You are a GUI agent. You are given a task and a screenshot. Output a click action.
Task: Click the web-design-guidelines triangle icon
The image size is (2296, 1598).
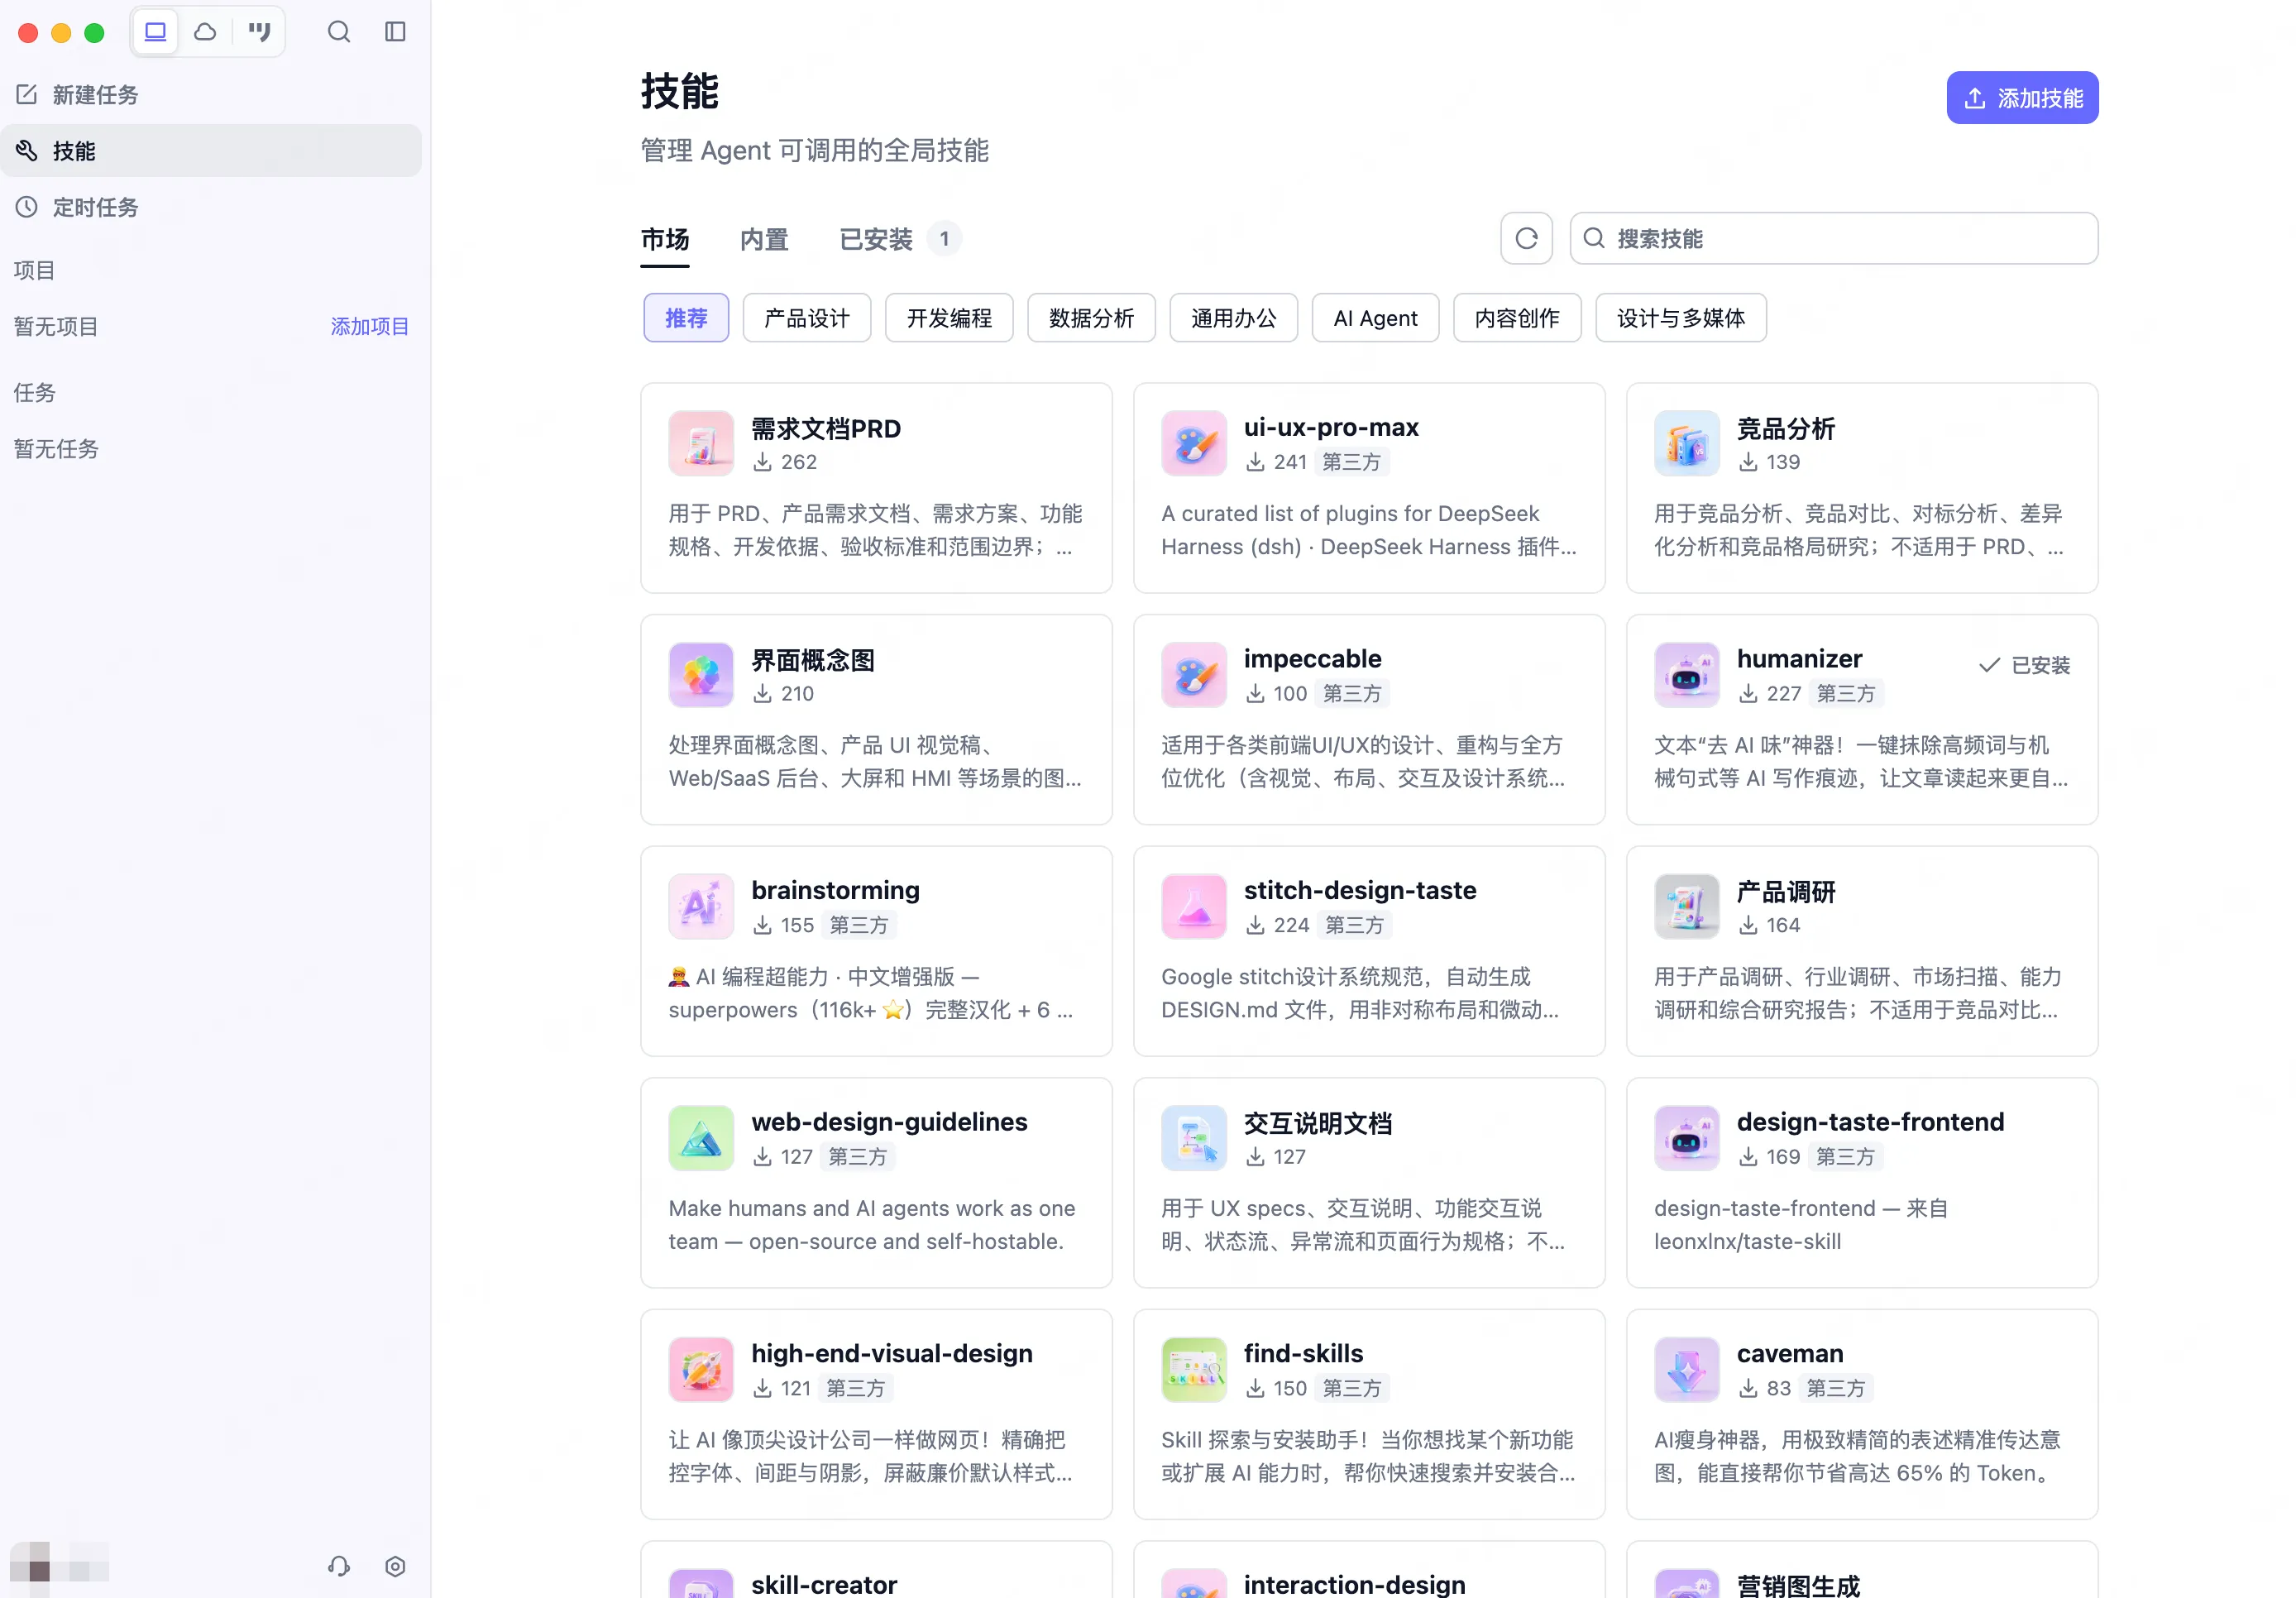pos(701,1138)
